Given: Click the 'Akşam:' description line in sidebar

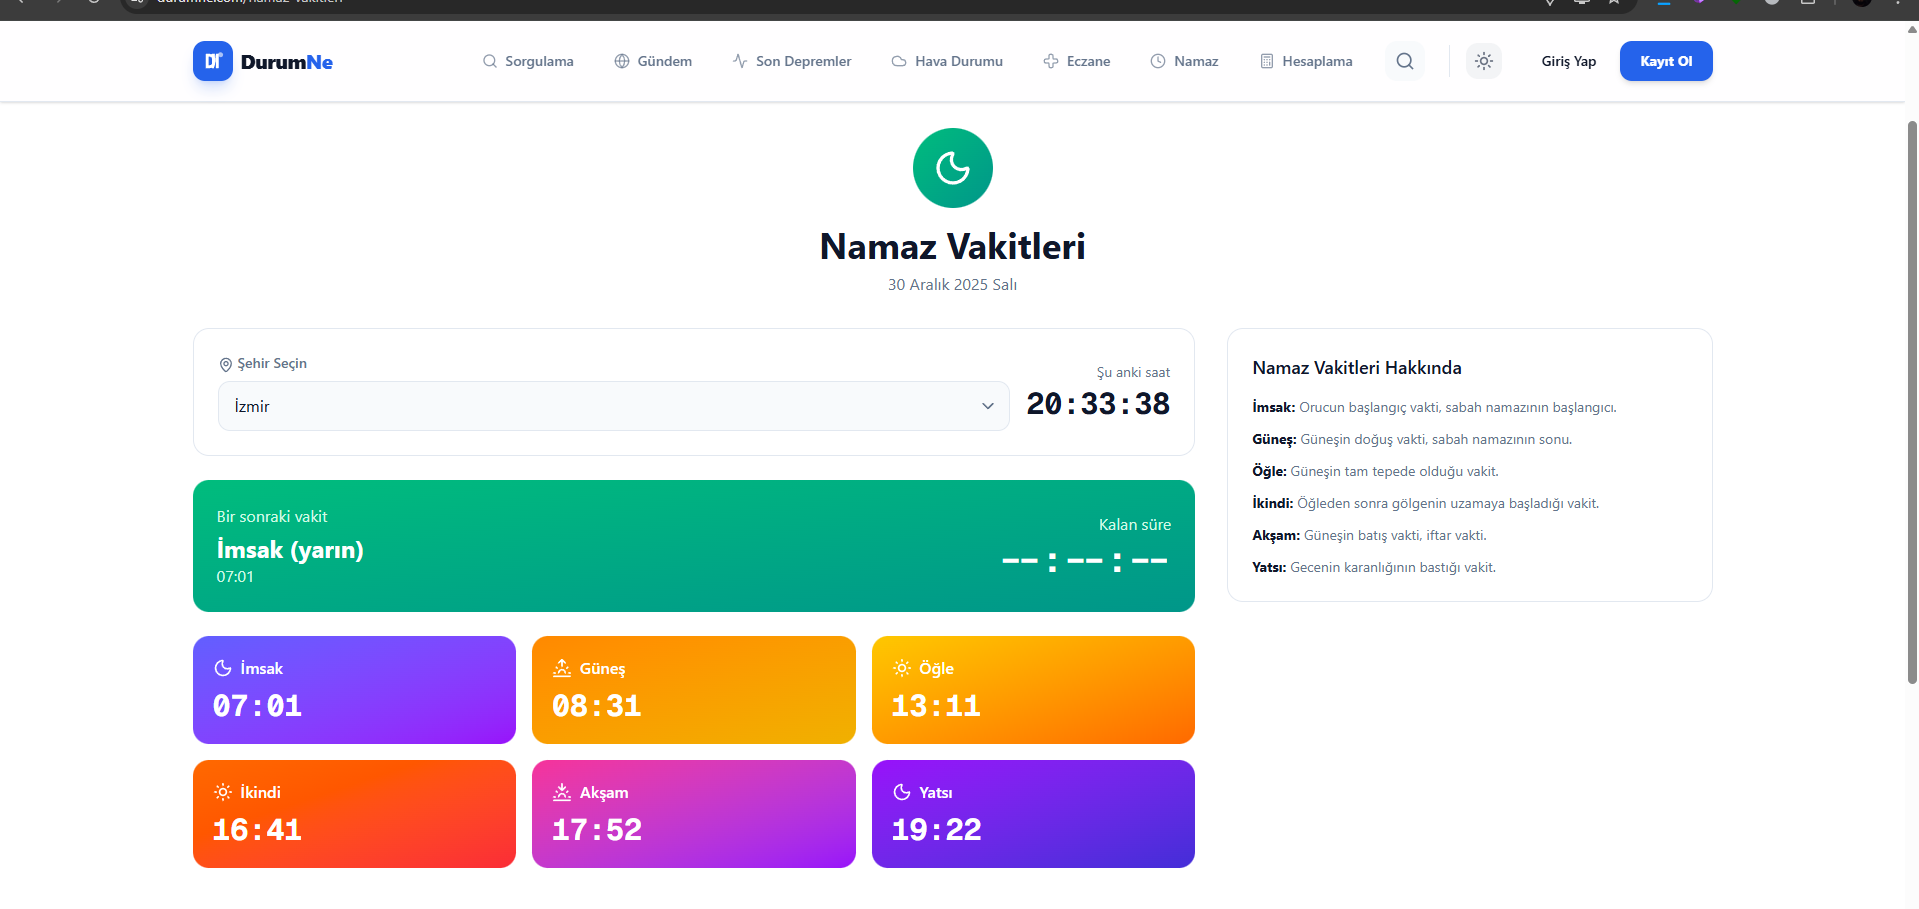Looking at the screenshot, I should (1369, 536).
